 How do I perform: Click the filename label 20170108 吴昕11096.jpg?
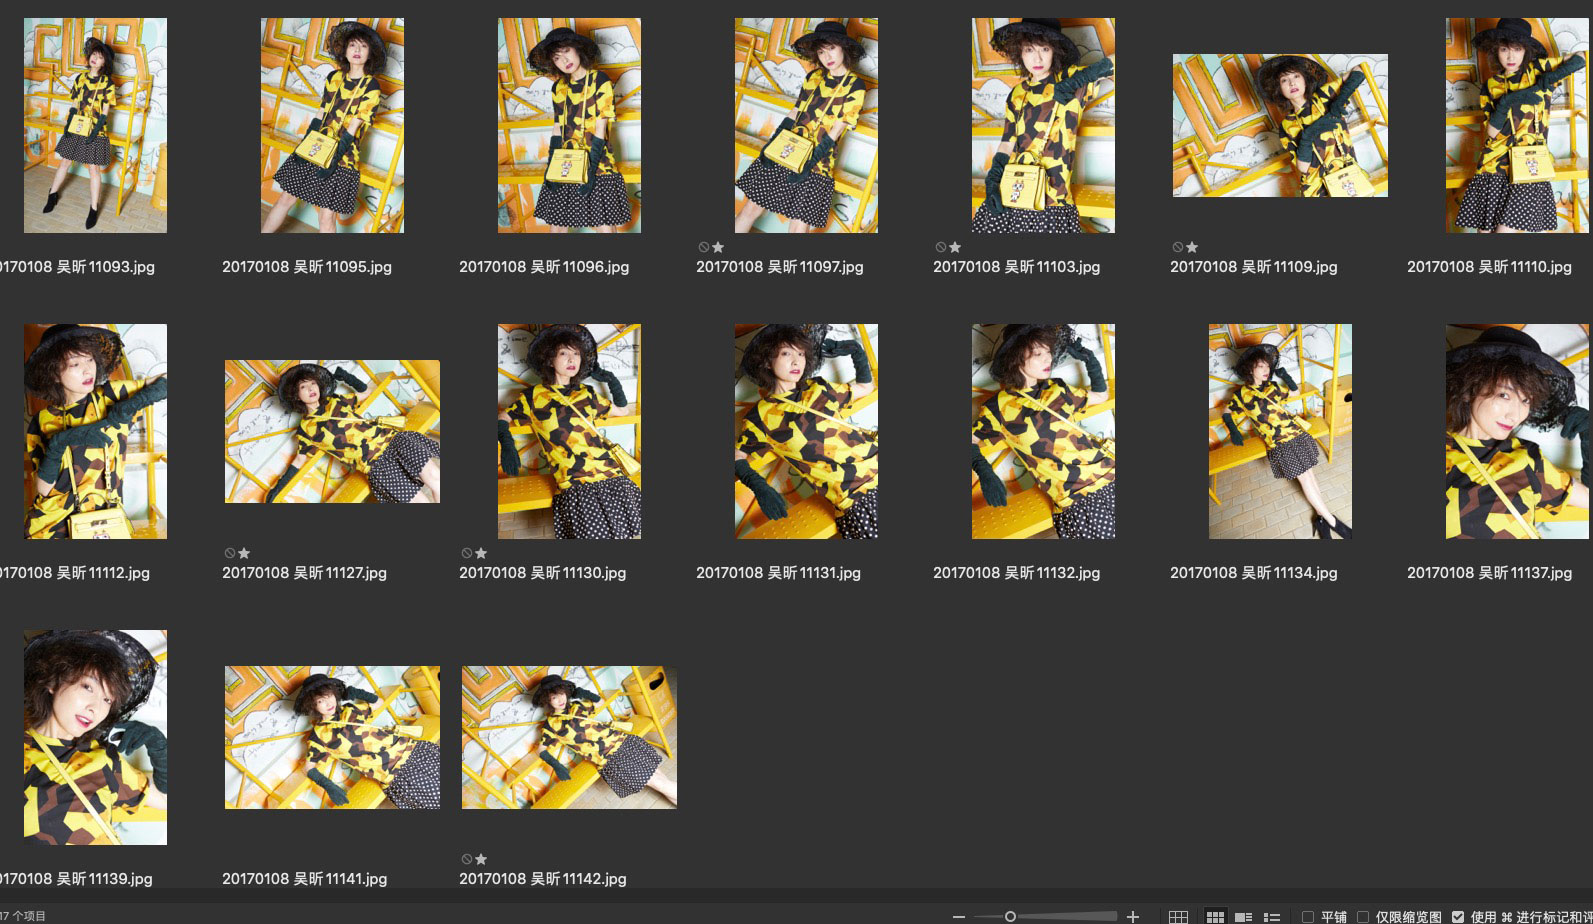(x=543, y=267)
